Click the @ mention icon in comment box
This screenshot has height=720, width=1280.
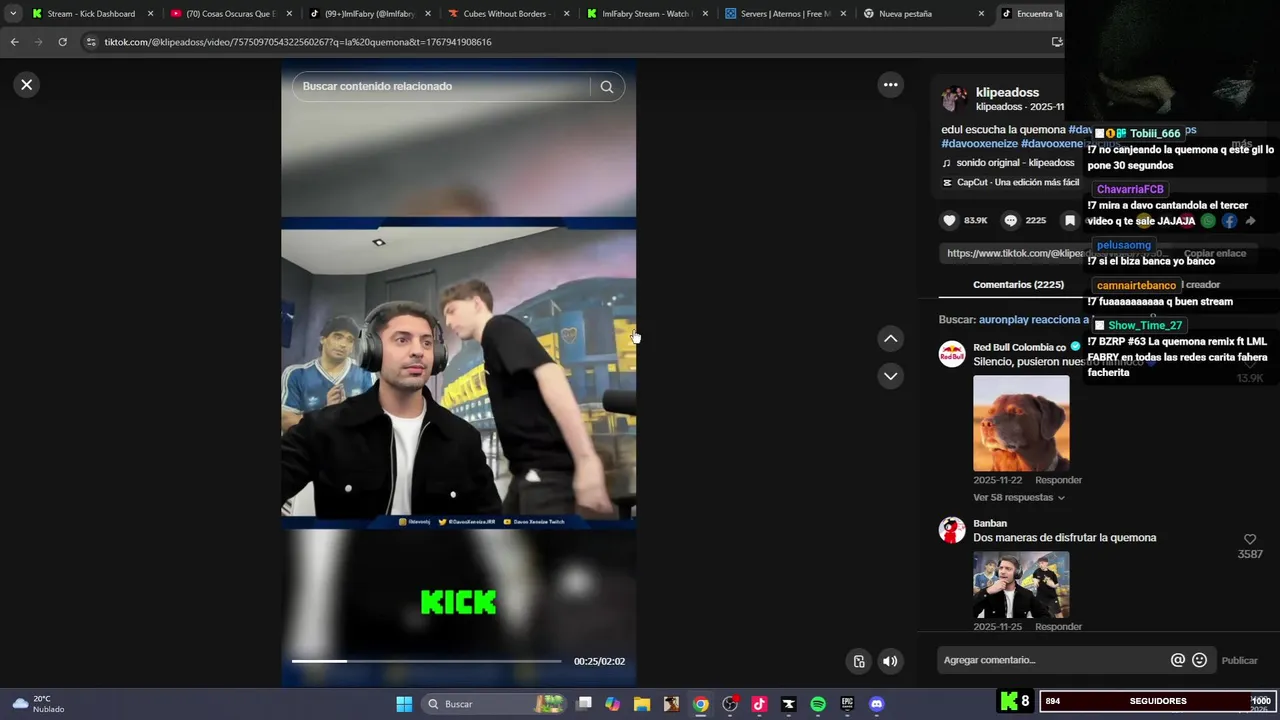[1178, 660]
